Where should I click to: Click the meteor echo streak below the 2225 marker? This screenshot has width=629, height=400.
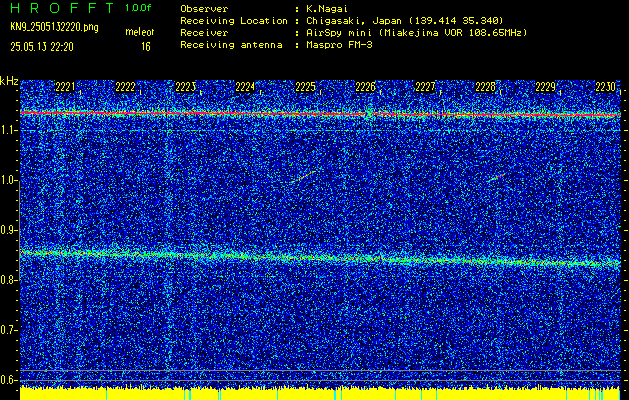(304, 177)
